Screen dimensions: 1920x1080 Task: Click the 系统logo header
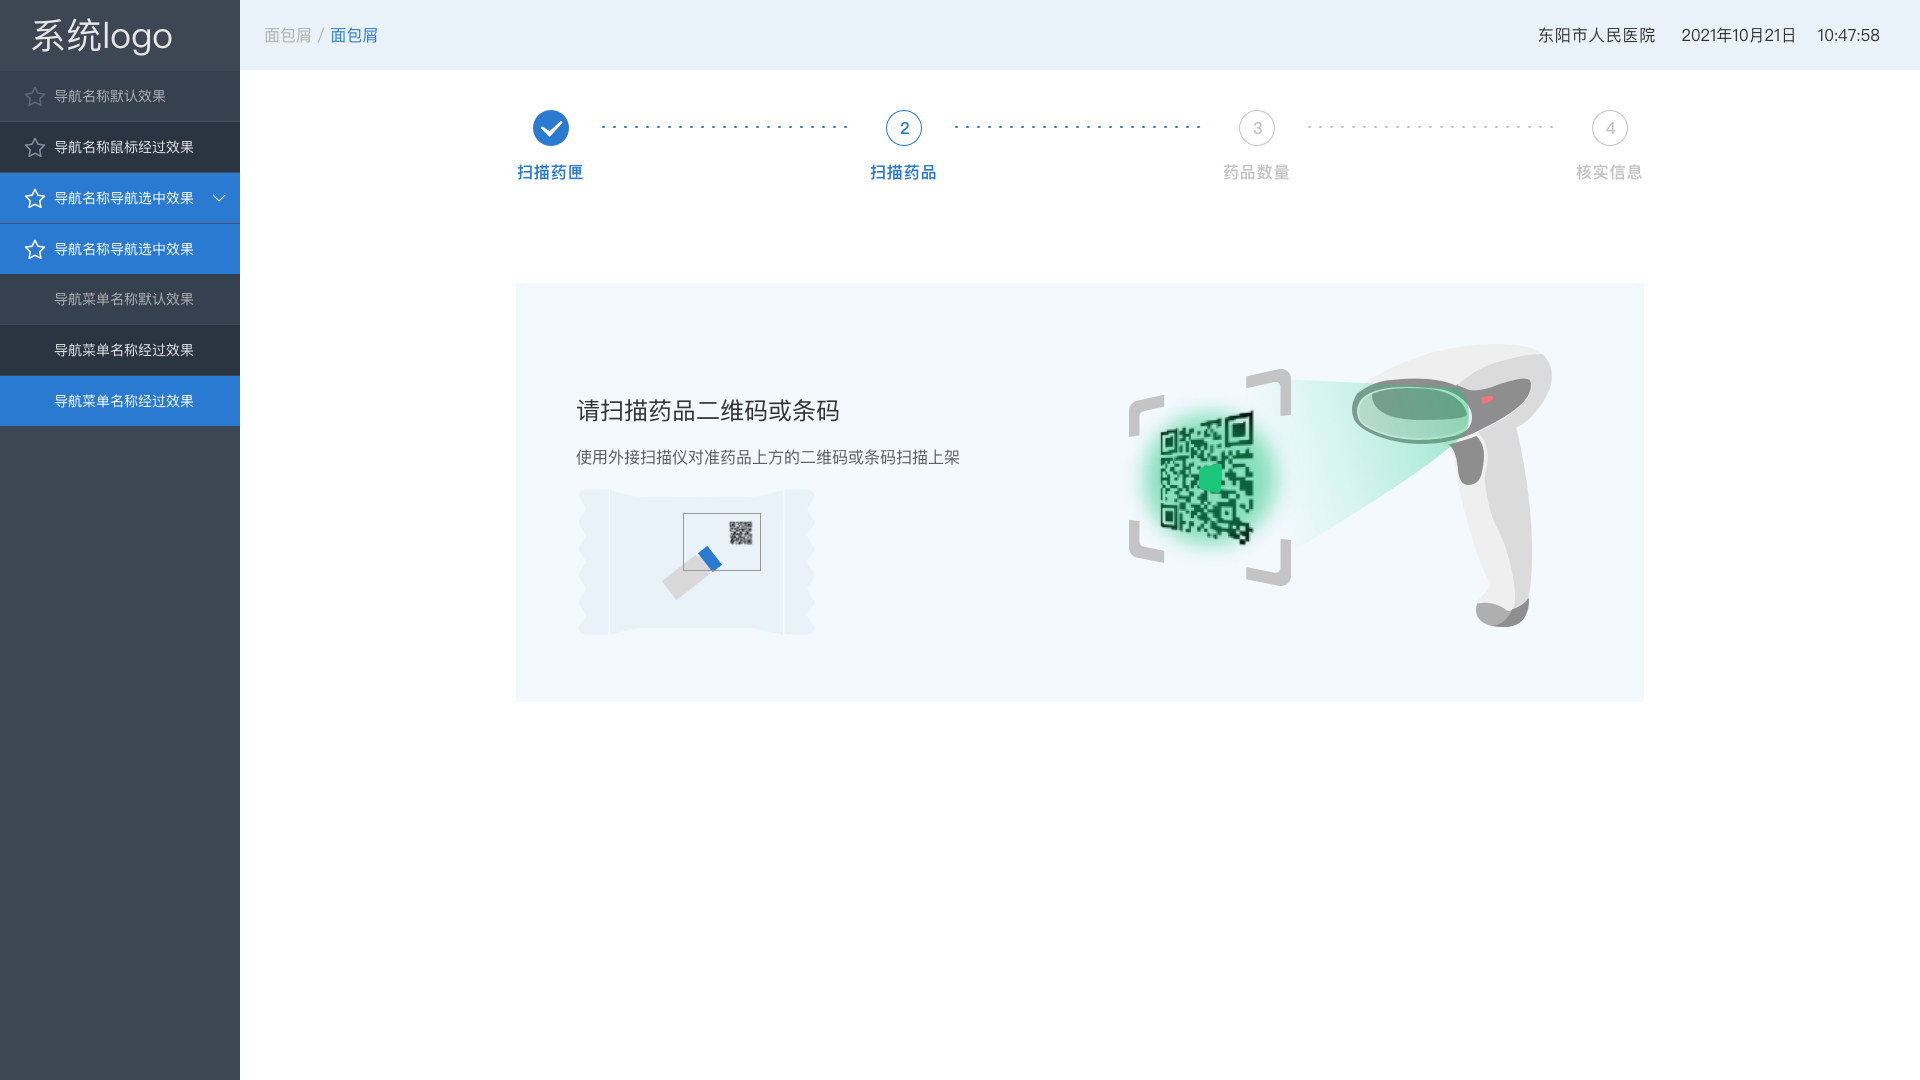tap(102, 36)
